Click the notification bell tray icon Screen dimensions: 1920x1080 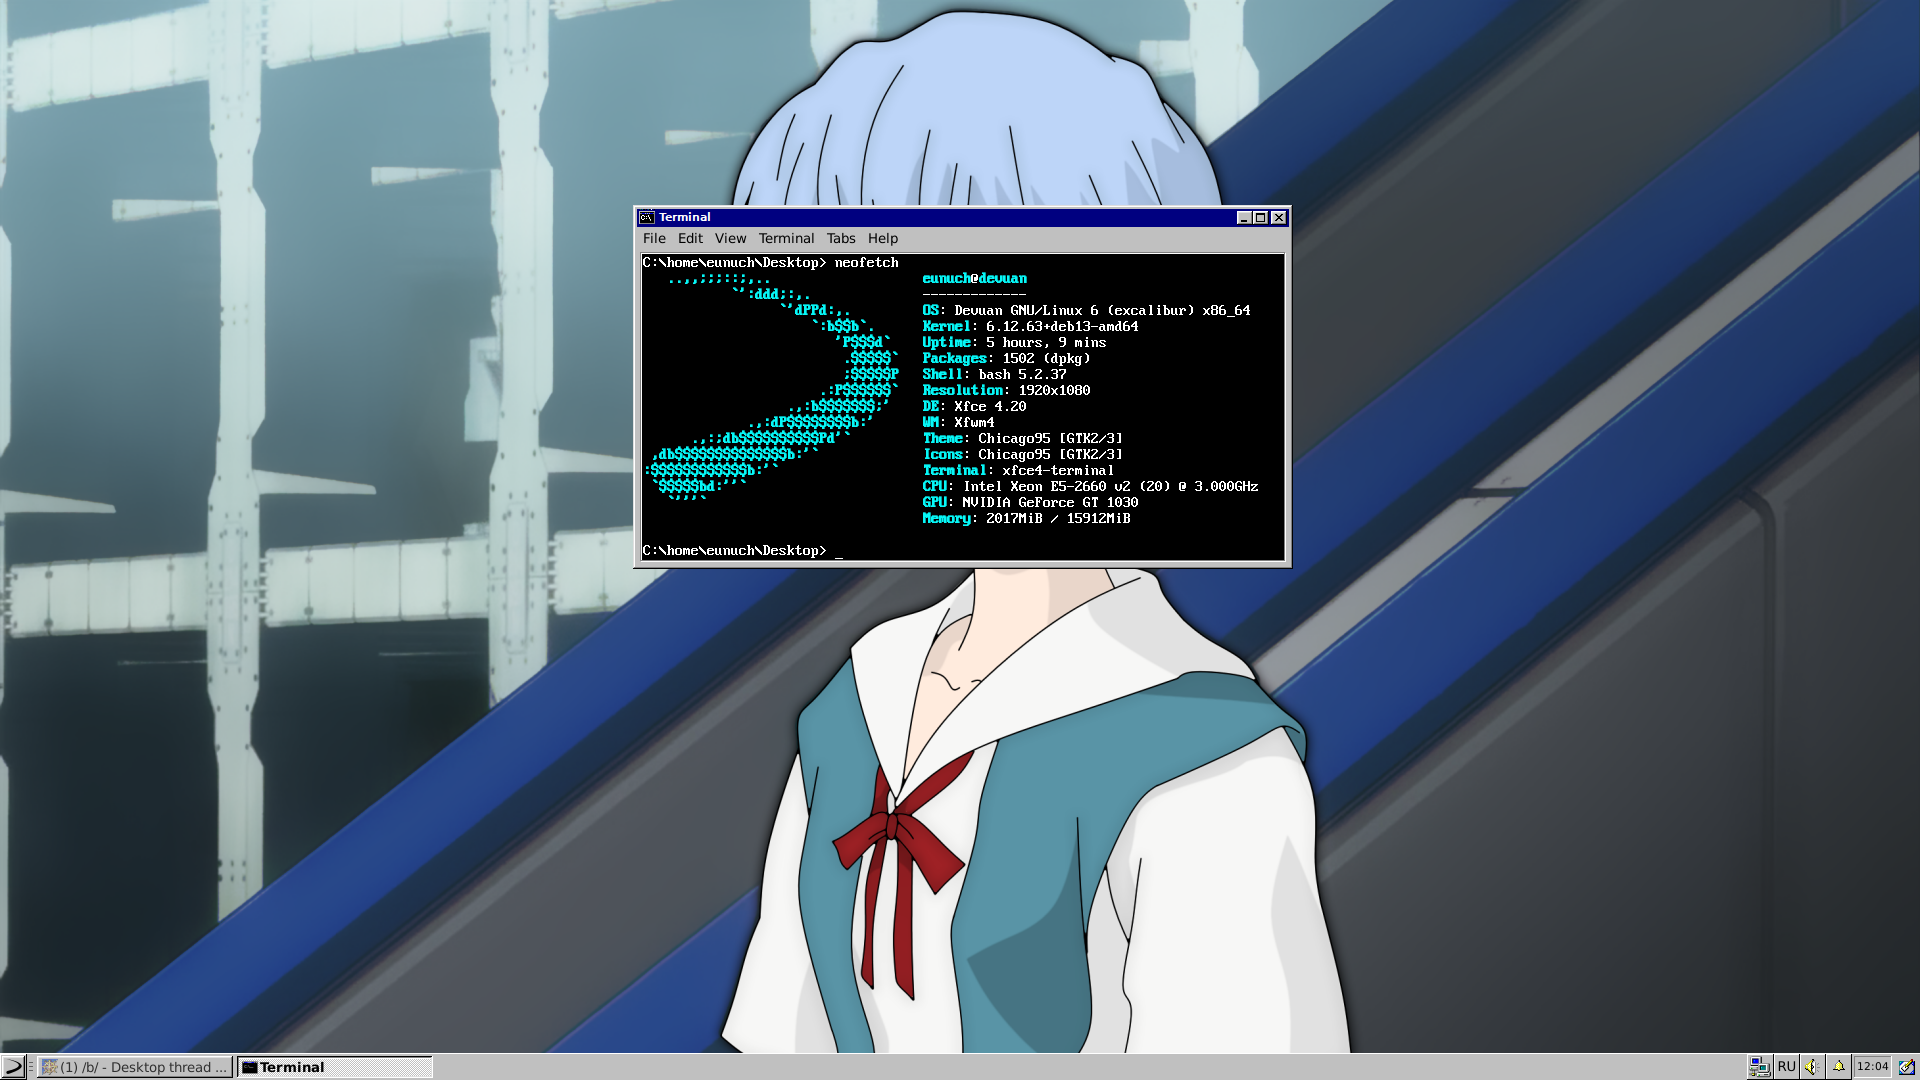point(1838,1067)
